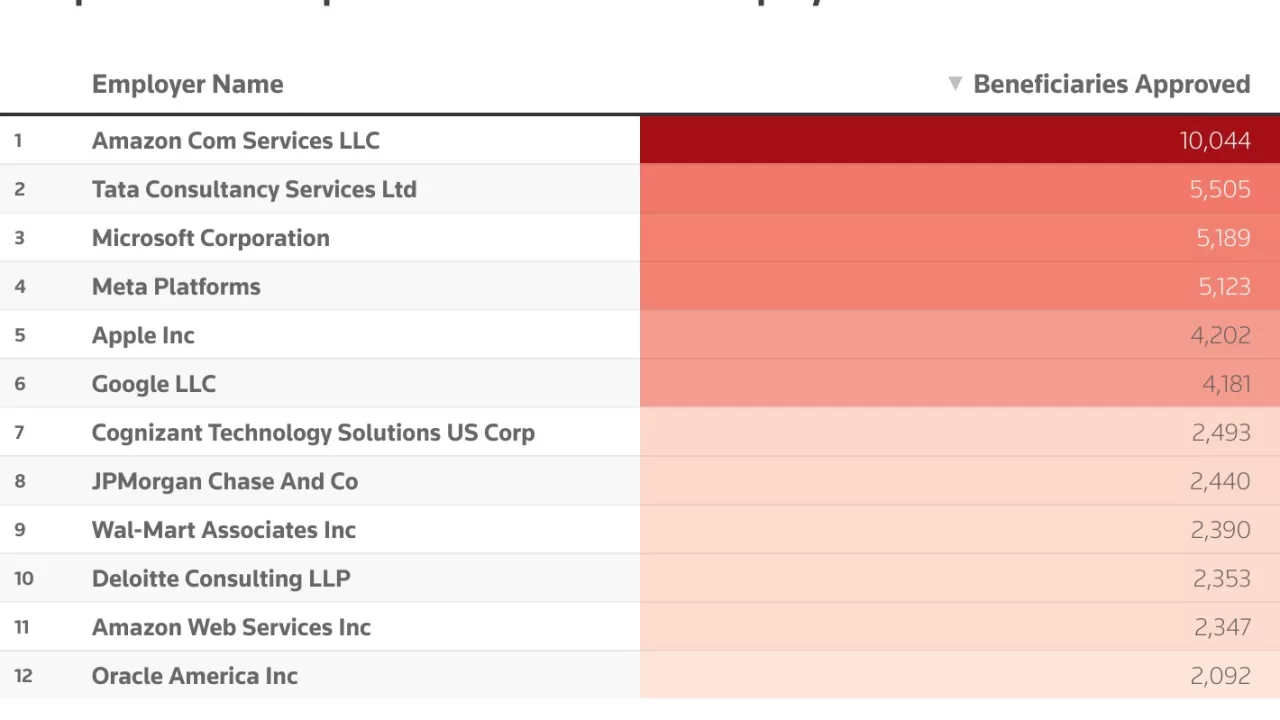Click the Beneficiaries Approved column header

(1111, 84)
